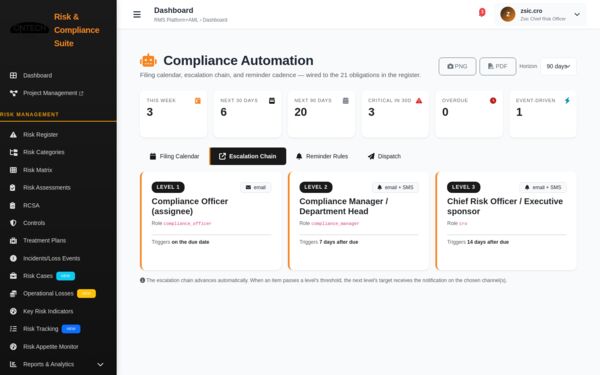Image resolution: width=600 pixels, height=375 pixels.
Task: Click the cro role code
Action: click(463, 223)
